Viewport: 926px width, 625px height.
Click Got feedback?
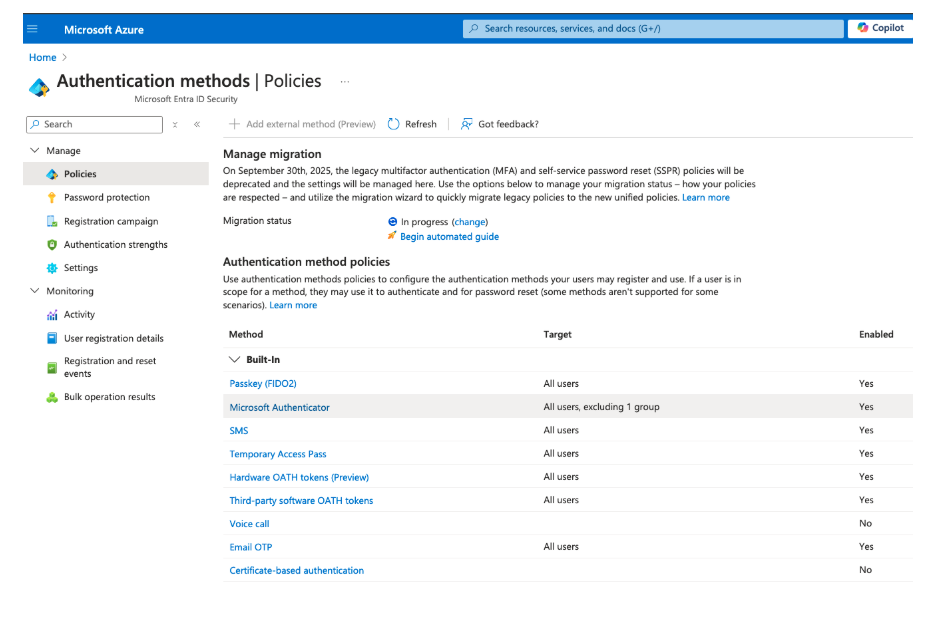point(500,124)
